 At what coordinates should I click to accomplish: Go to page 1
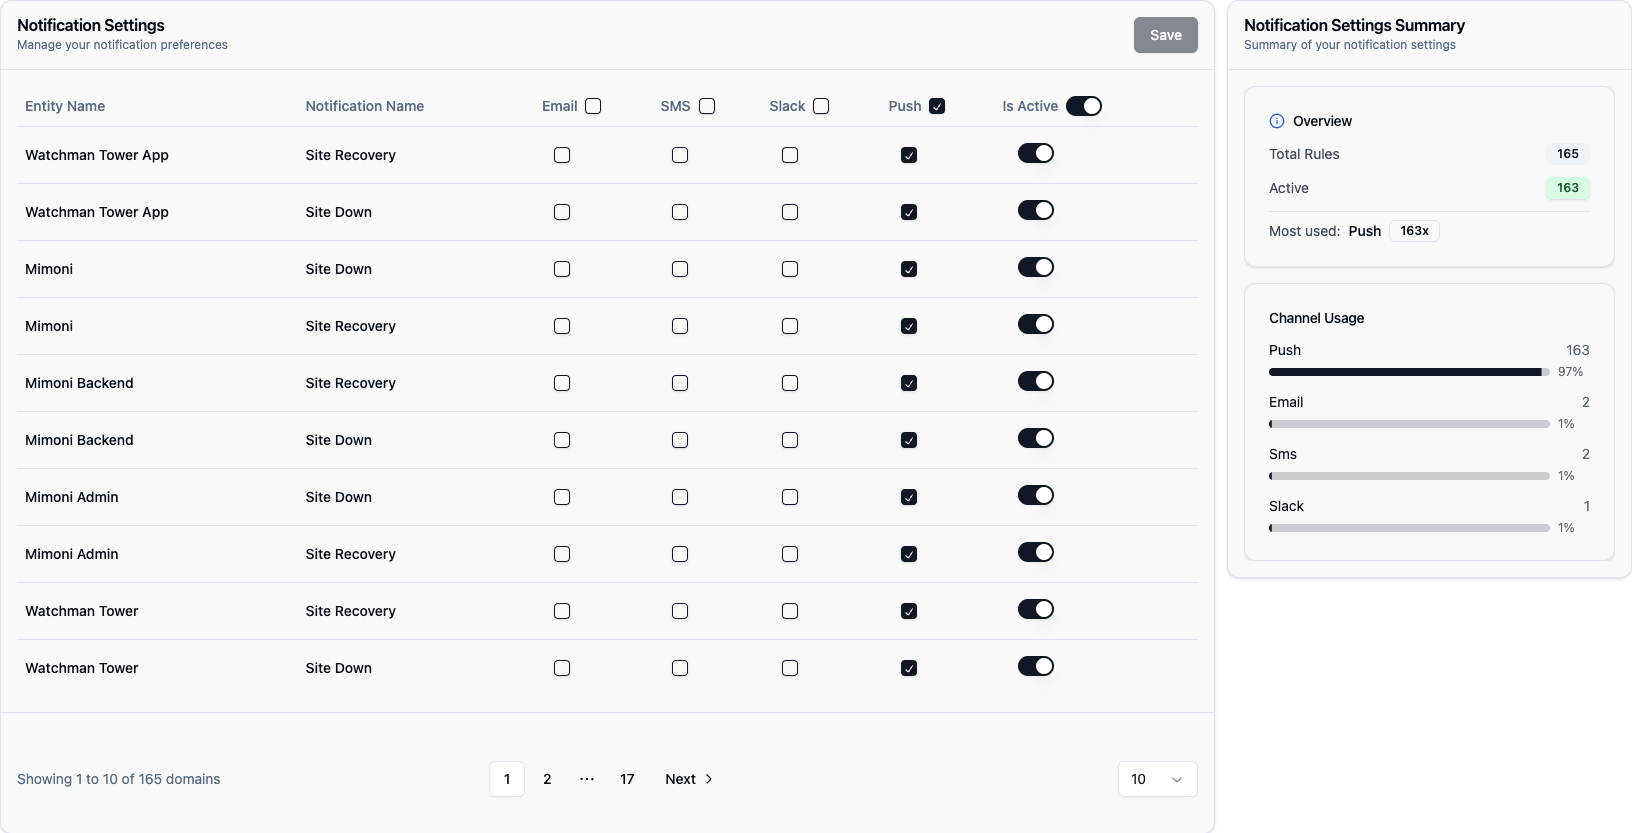[x=507, y=779]
